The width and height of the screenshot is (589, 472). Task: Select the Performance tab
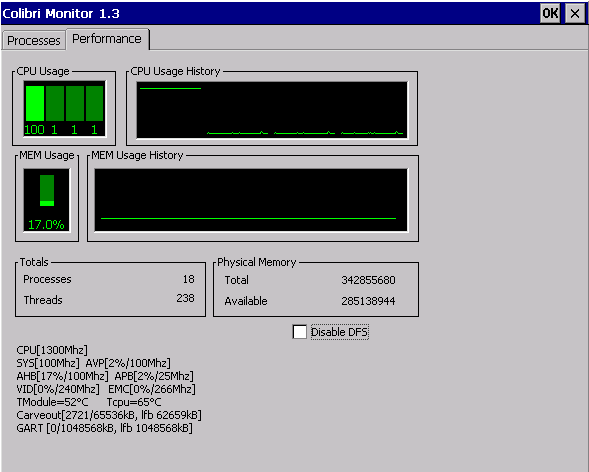click(107, 39)
